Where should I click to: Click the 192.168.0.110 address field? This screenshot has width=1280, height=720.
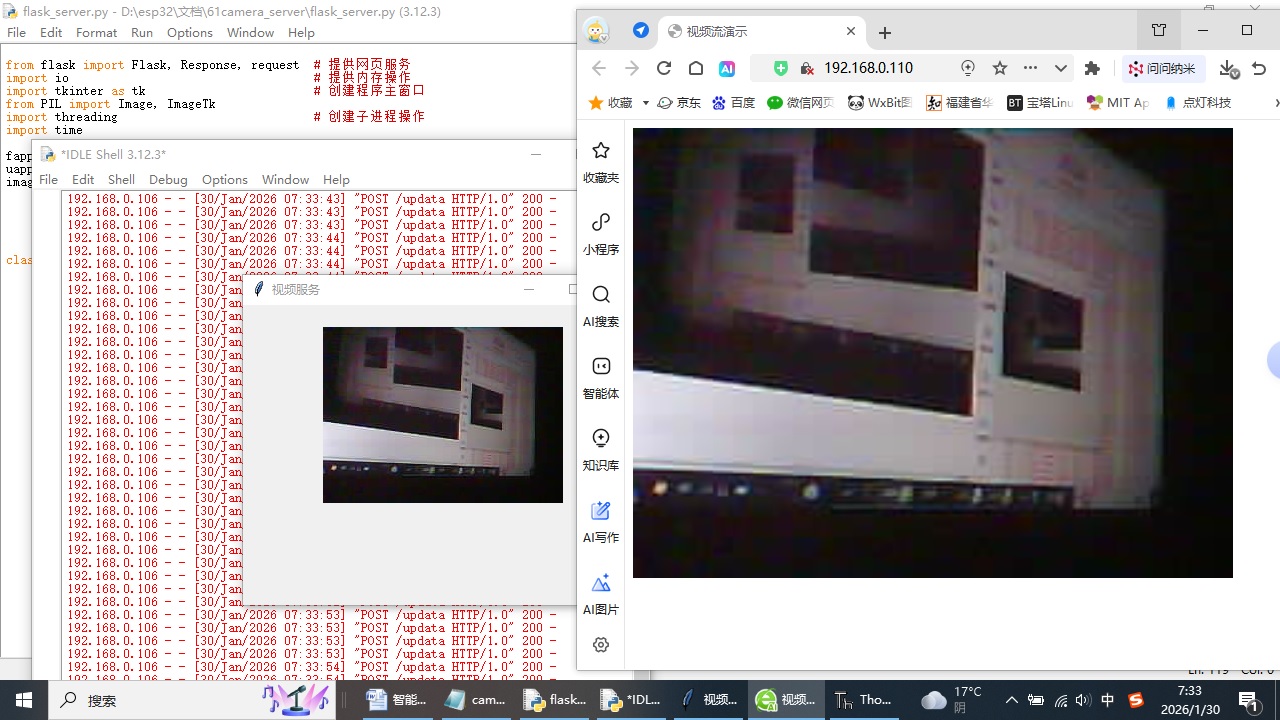pyautogui.click(x=868, y=68)
